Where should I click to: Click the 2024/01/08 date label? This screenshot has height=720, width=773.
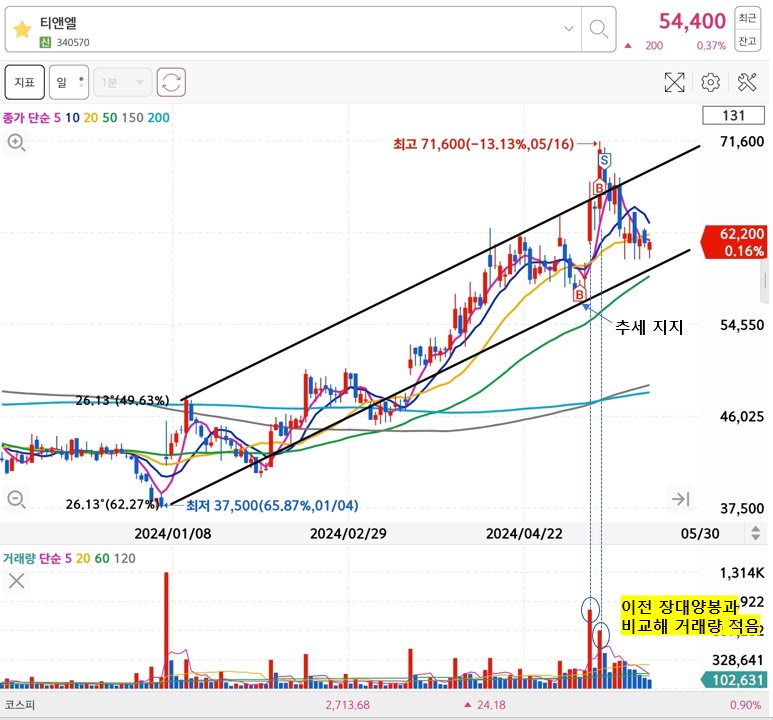[x=173, y=533]
